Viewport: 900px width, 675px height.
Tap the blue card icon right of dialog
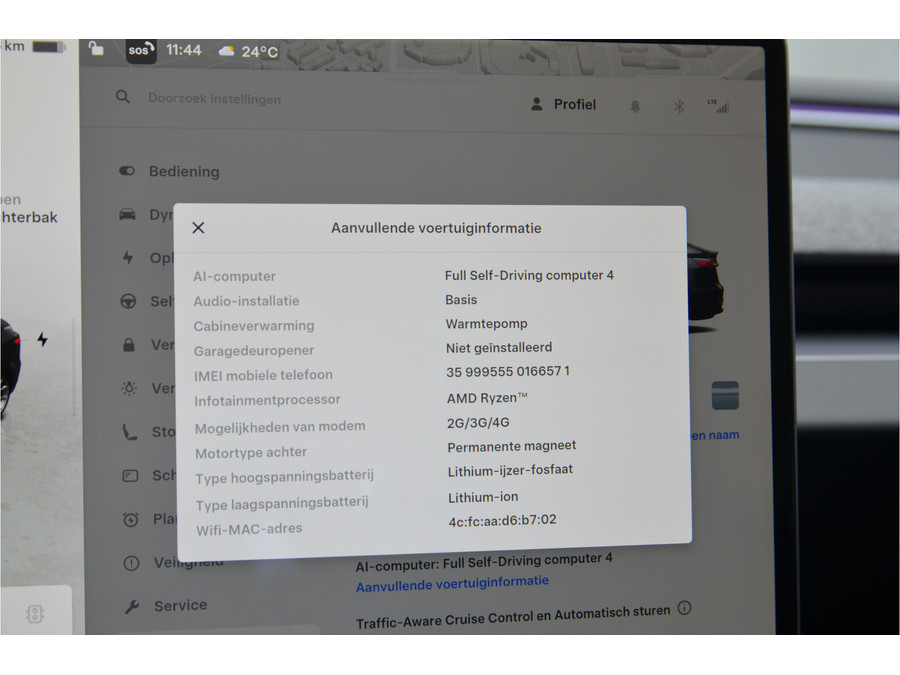coord(725,395)
